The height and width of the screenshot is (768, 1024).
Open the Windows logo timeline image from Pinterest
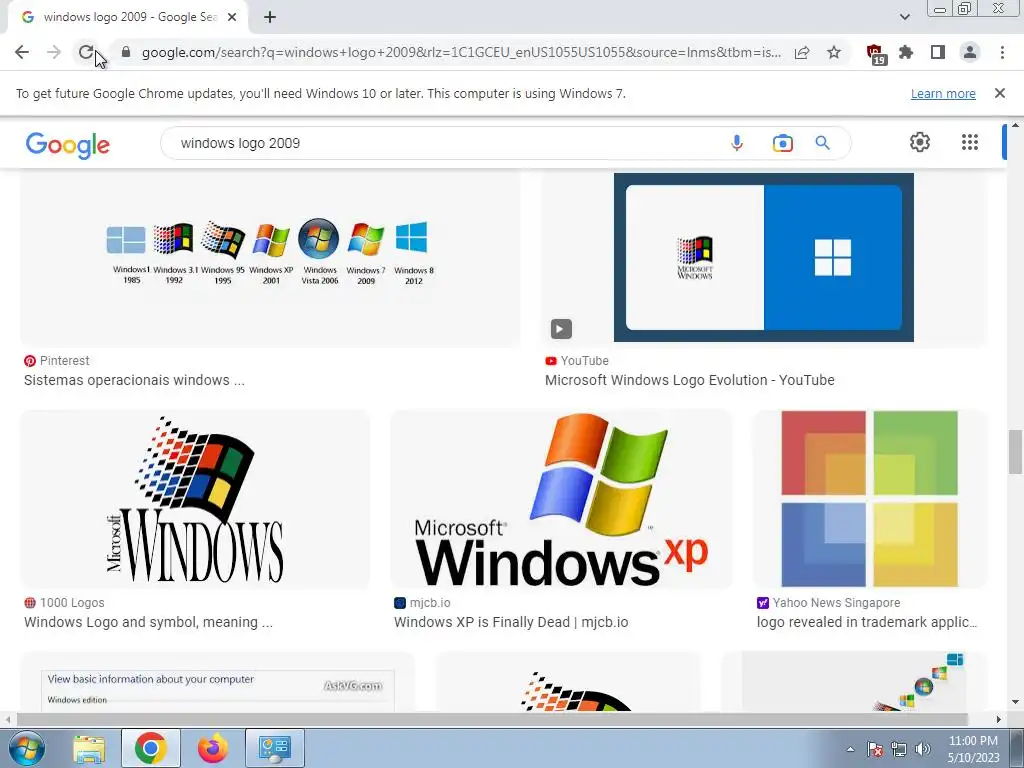click(x=270, y=259)
